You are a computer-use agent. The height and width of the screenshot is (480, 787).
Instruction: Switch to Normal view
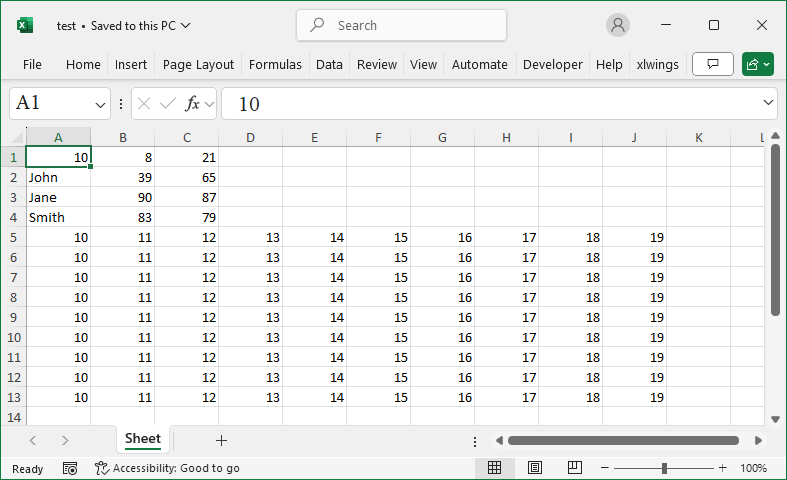494,468
